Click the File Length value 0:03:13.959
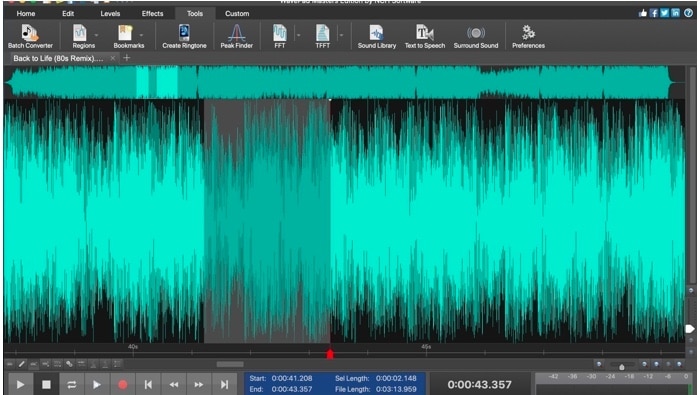 [x=396, y=389]
